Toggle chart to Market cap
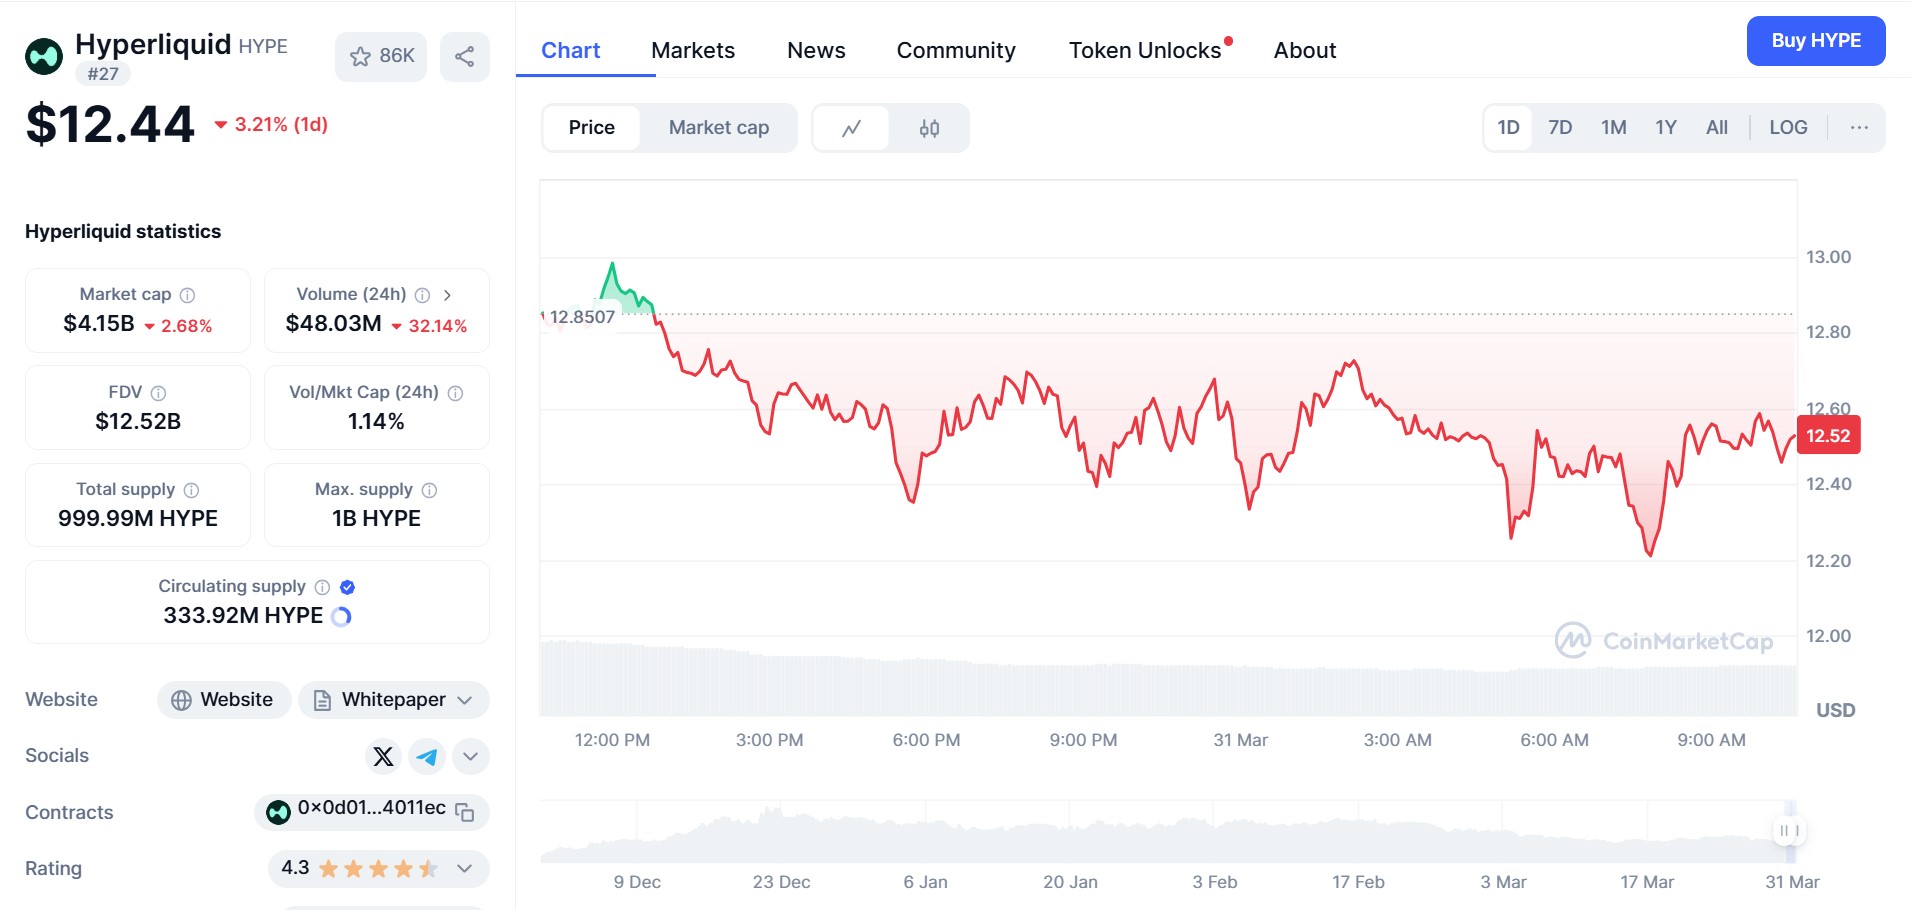The image size is (1919, 910). pyautogui.click(x=718, y=128)
